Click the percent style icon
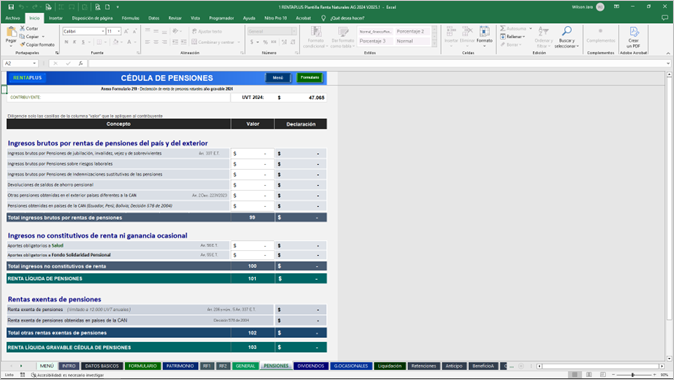Viewport: 674px width, 380px height. (x=265, y=42)
